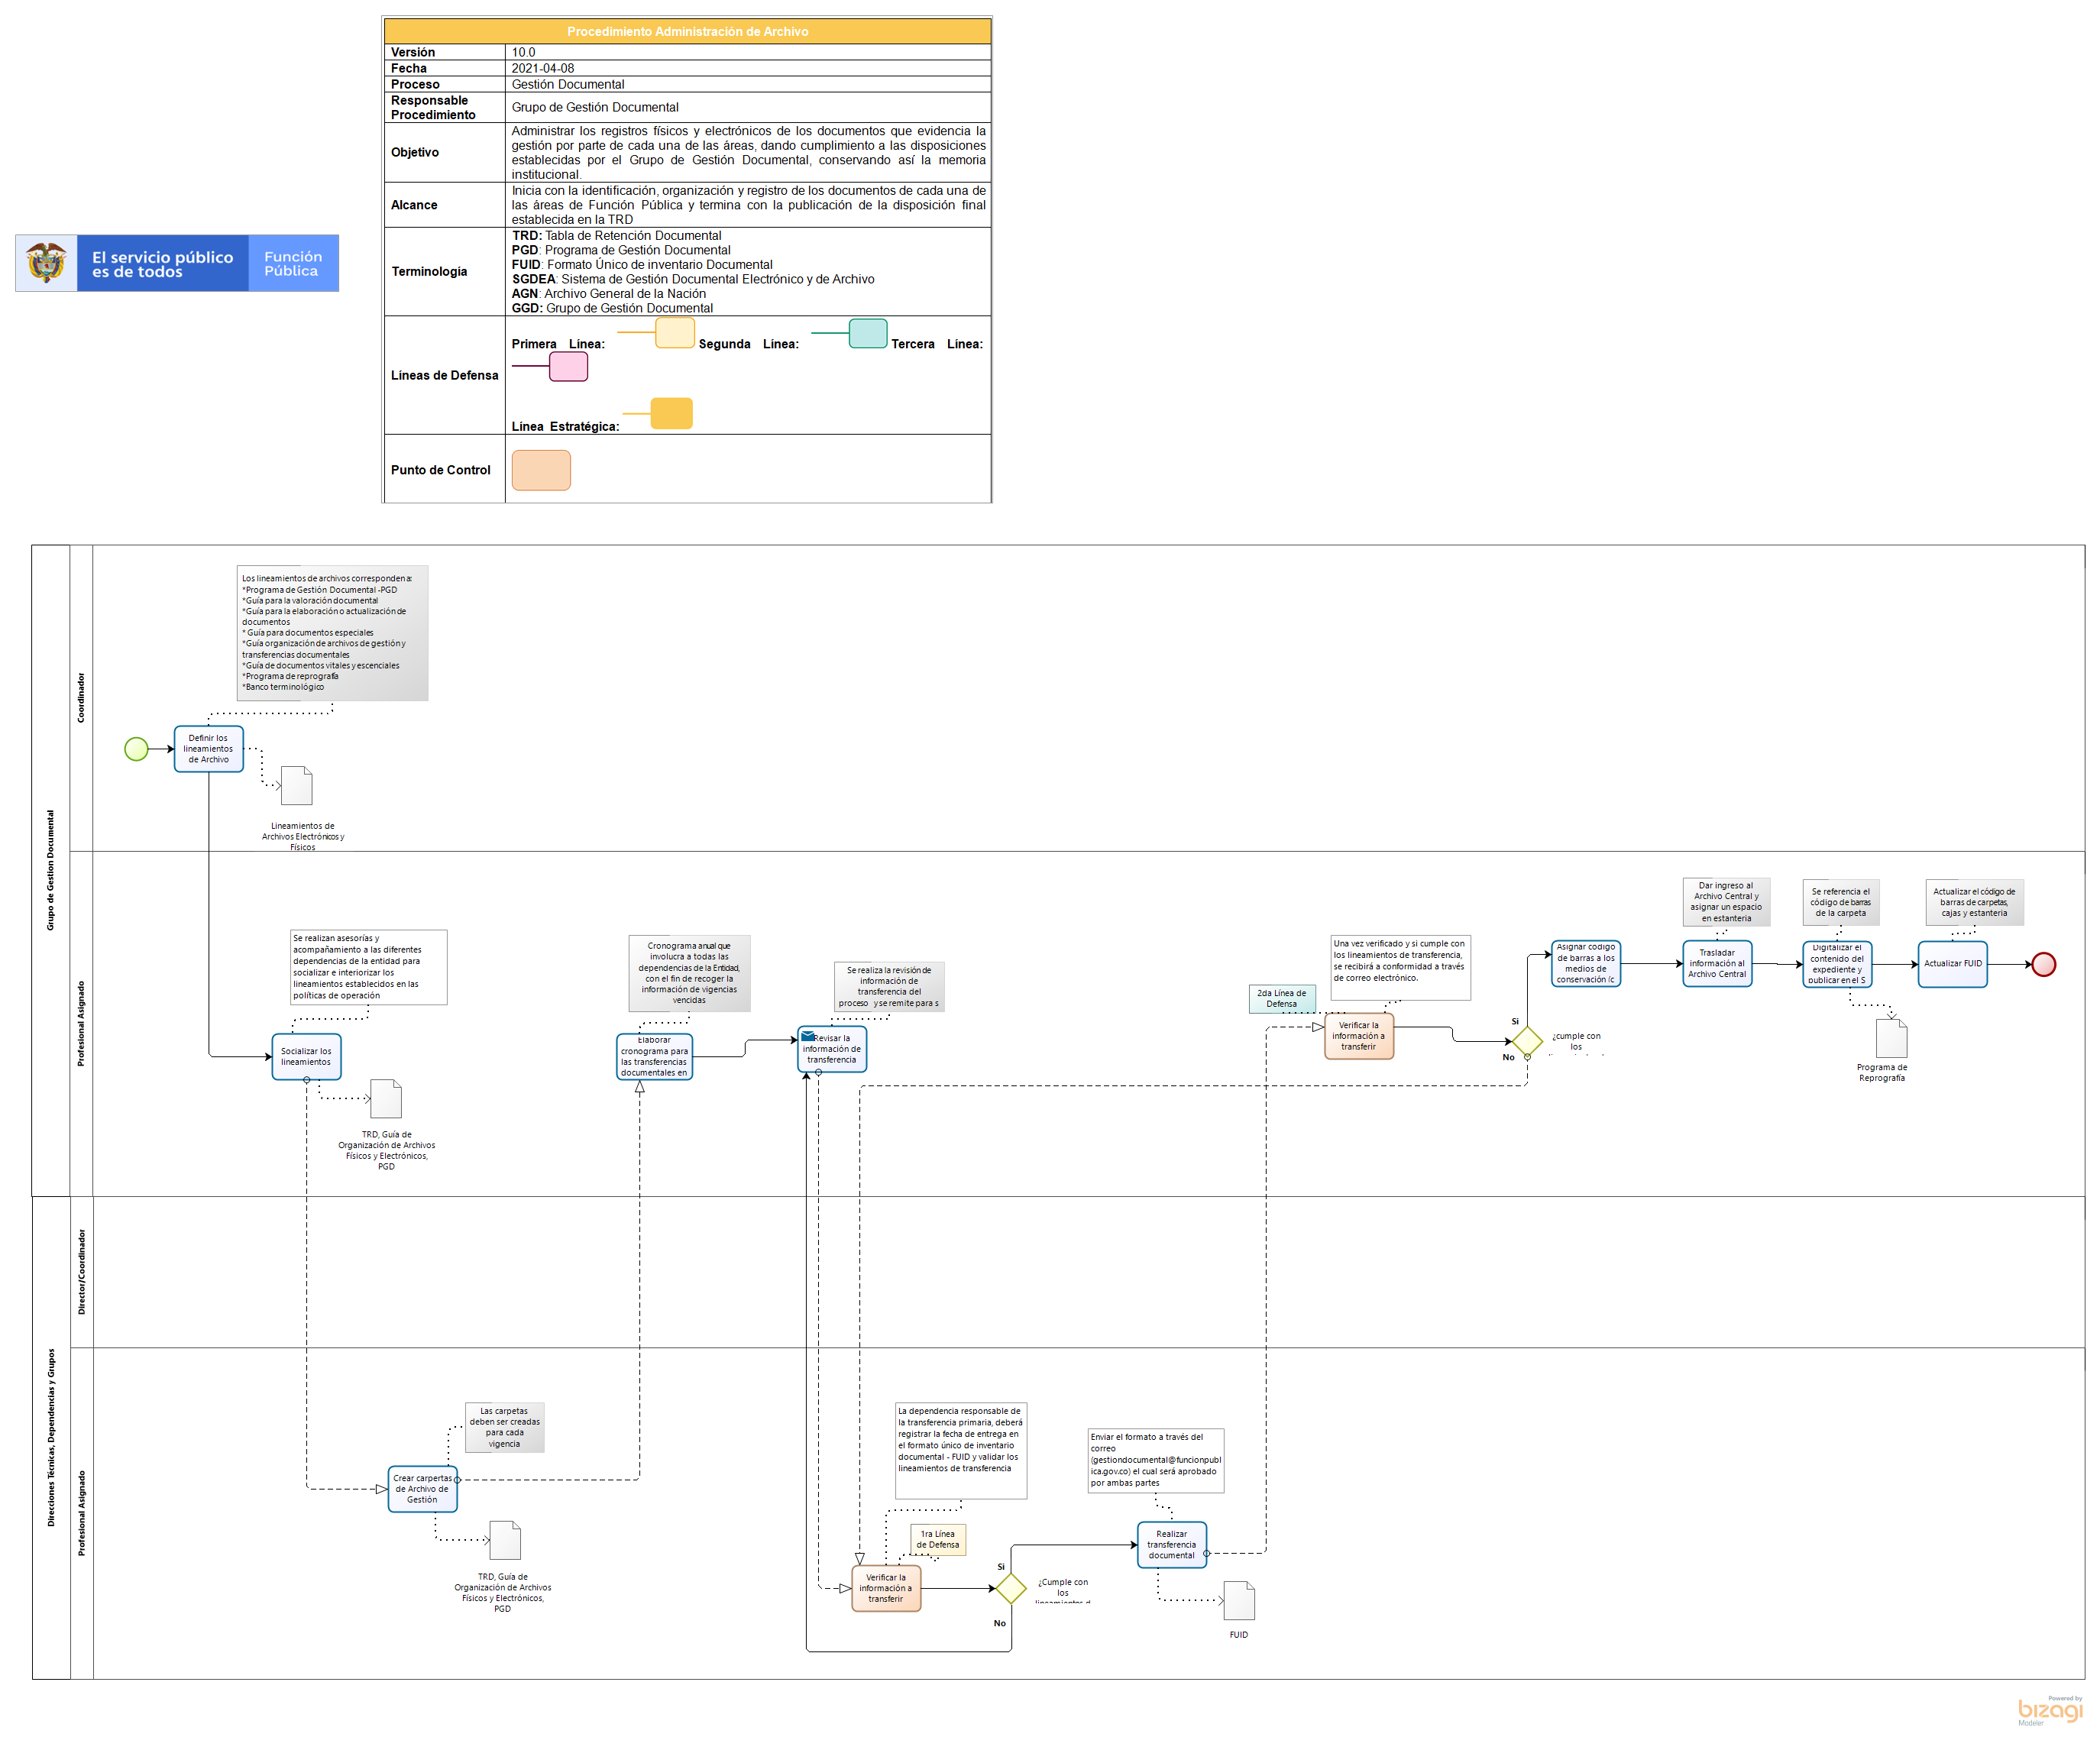This screenshot has width=2100, height=1750.
Task: Click the peach Punto de Control swatch
Action: (x=541, y=470)
